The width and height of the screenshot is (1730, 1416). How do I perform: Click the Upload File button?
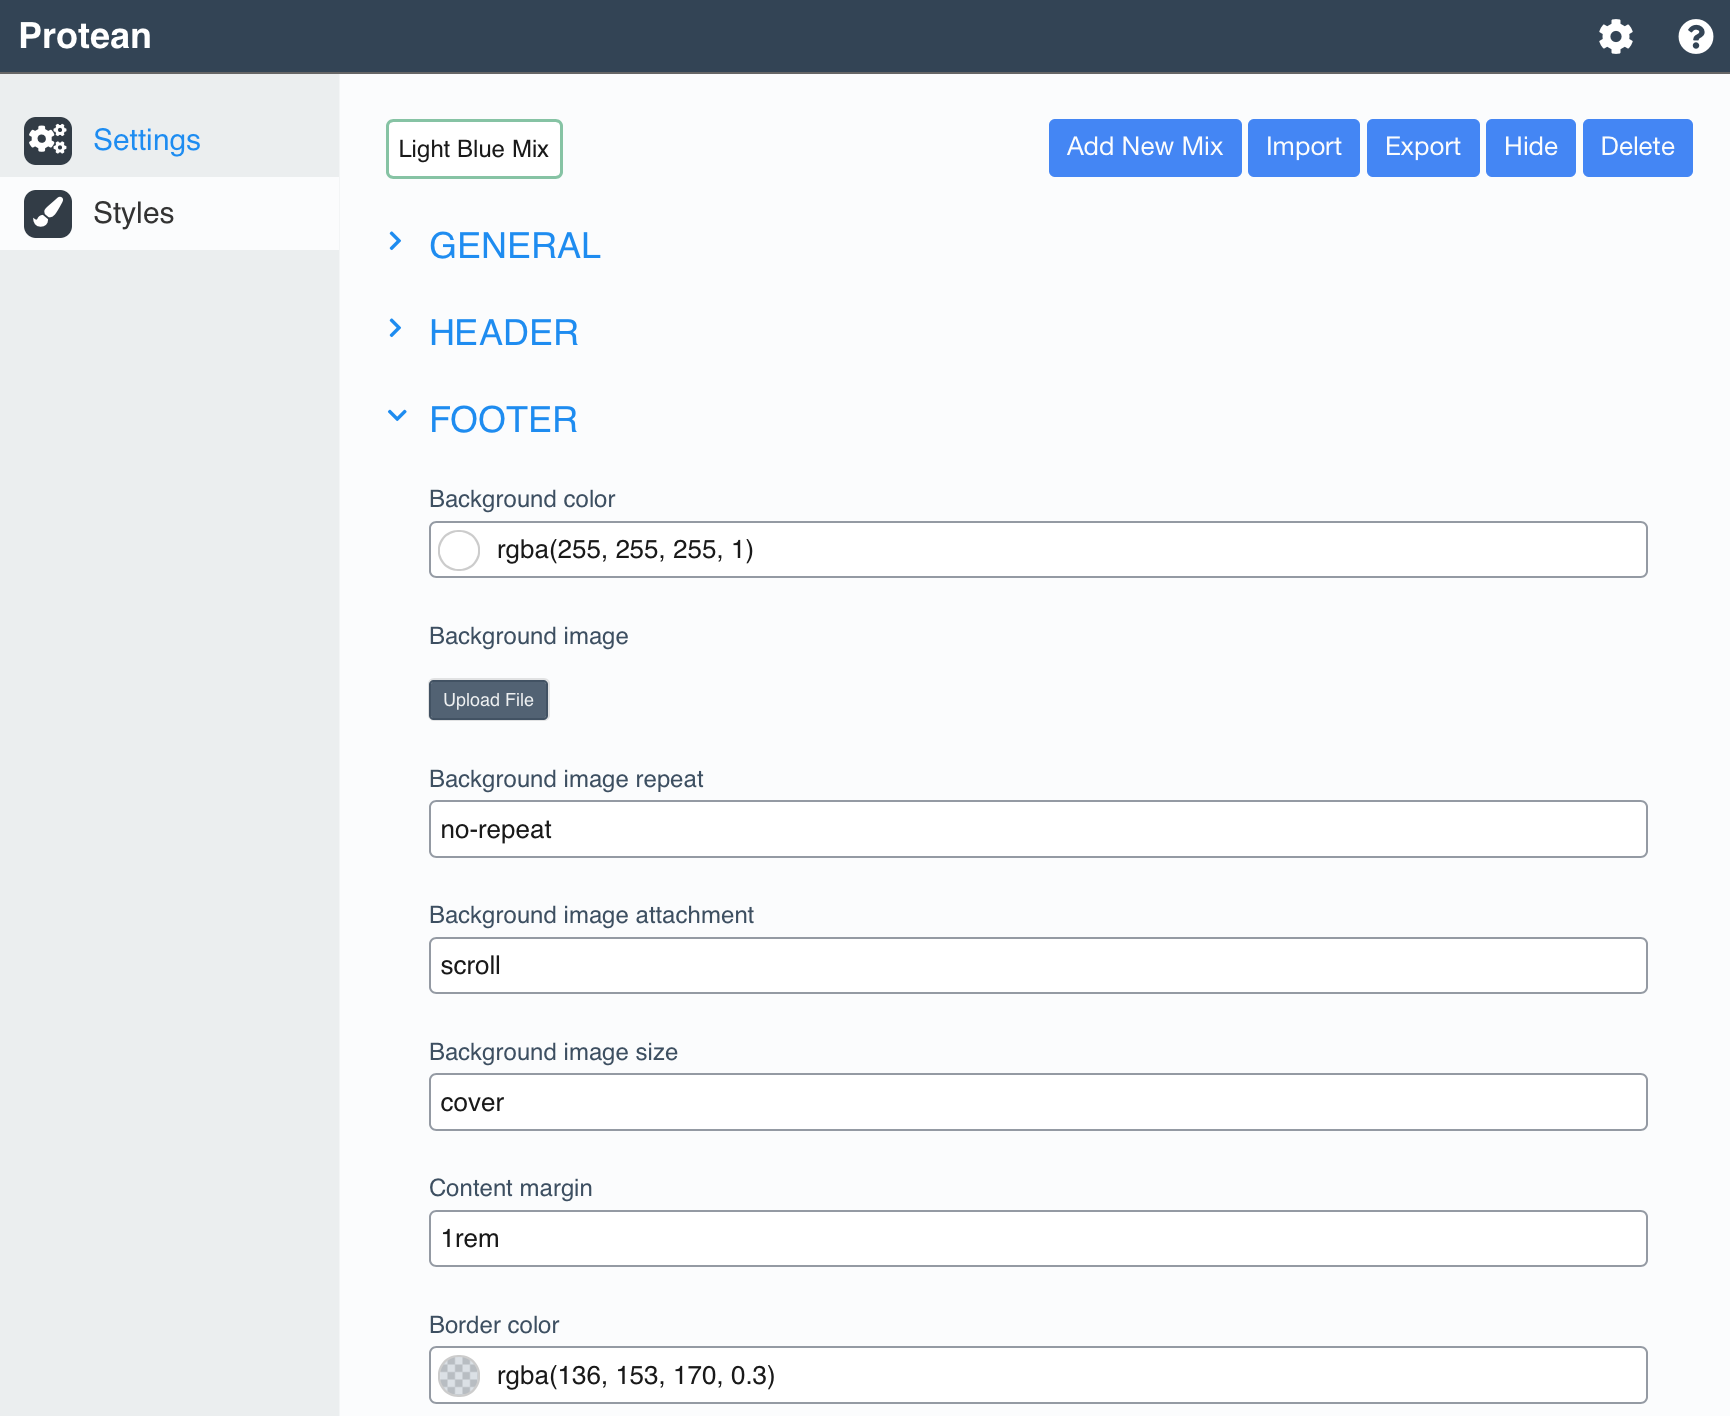point(488,700)
